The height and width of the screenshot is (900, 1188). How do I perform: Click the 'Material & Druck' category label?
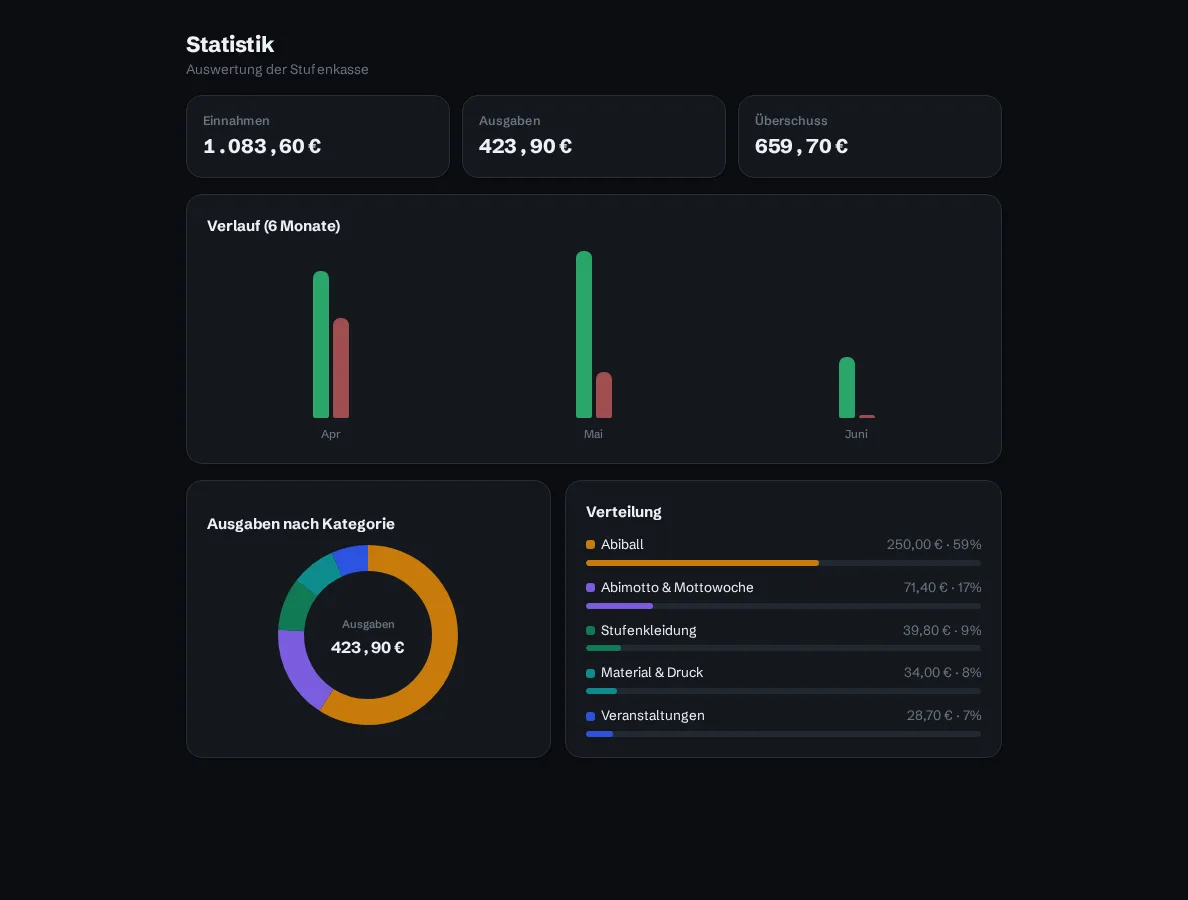[652, 673]
